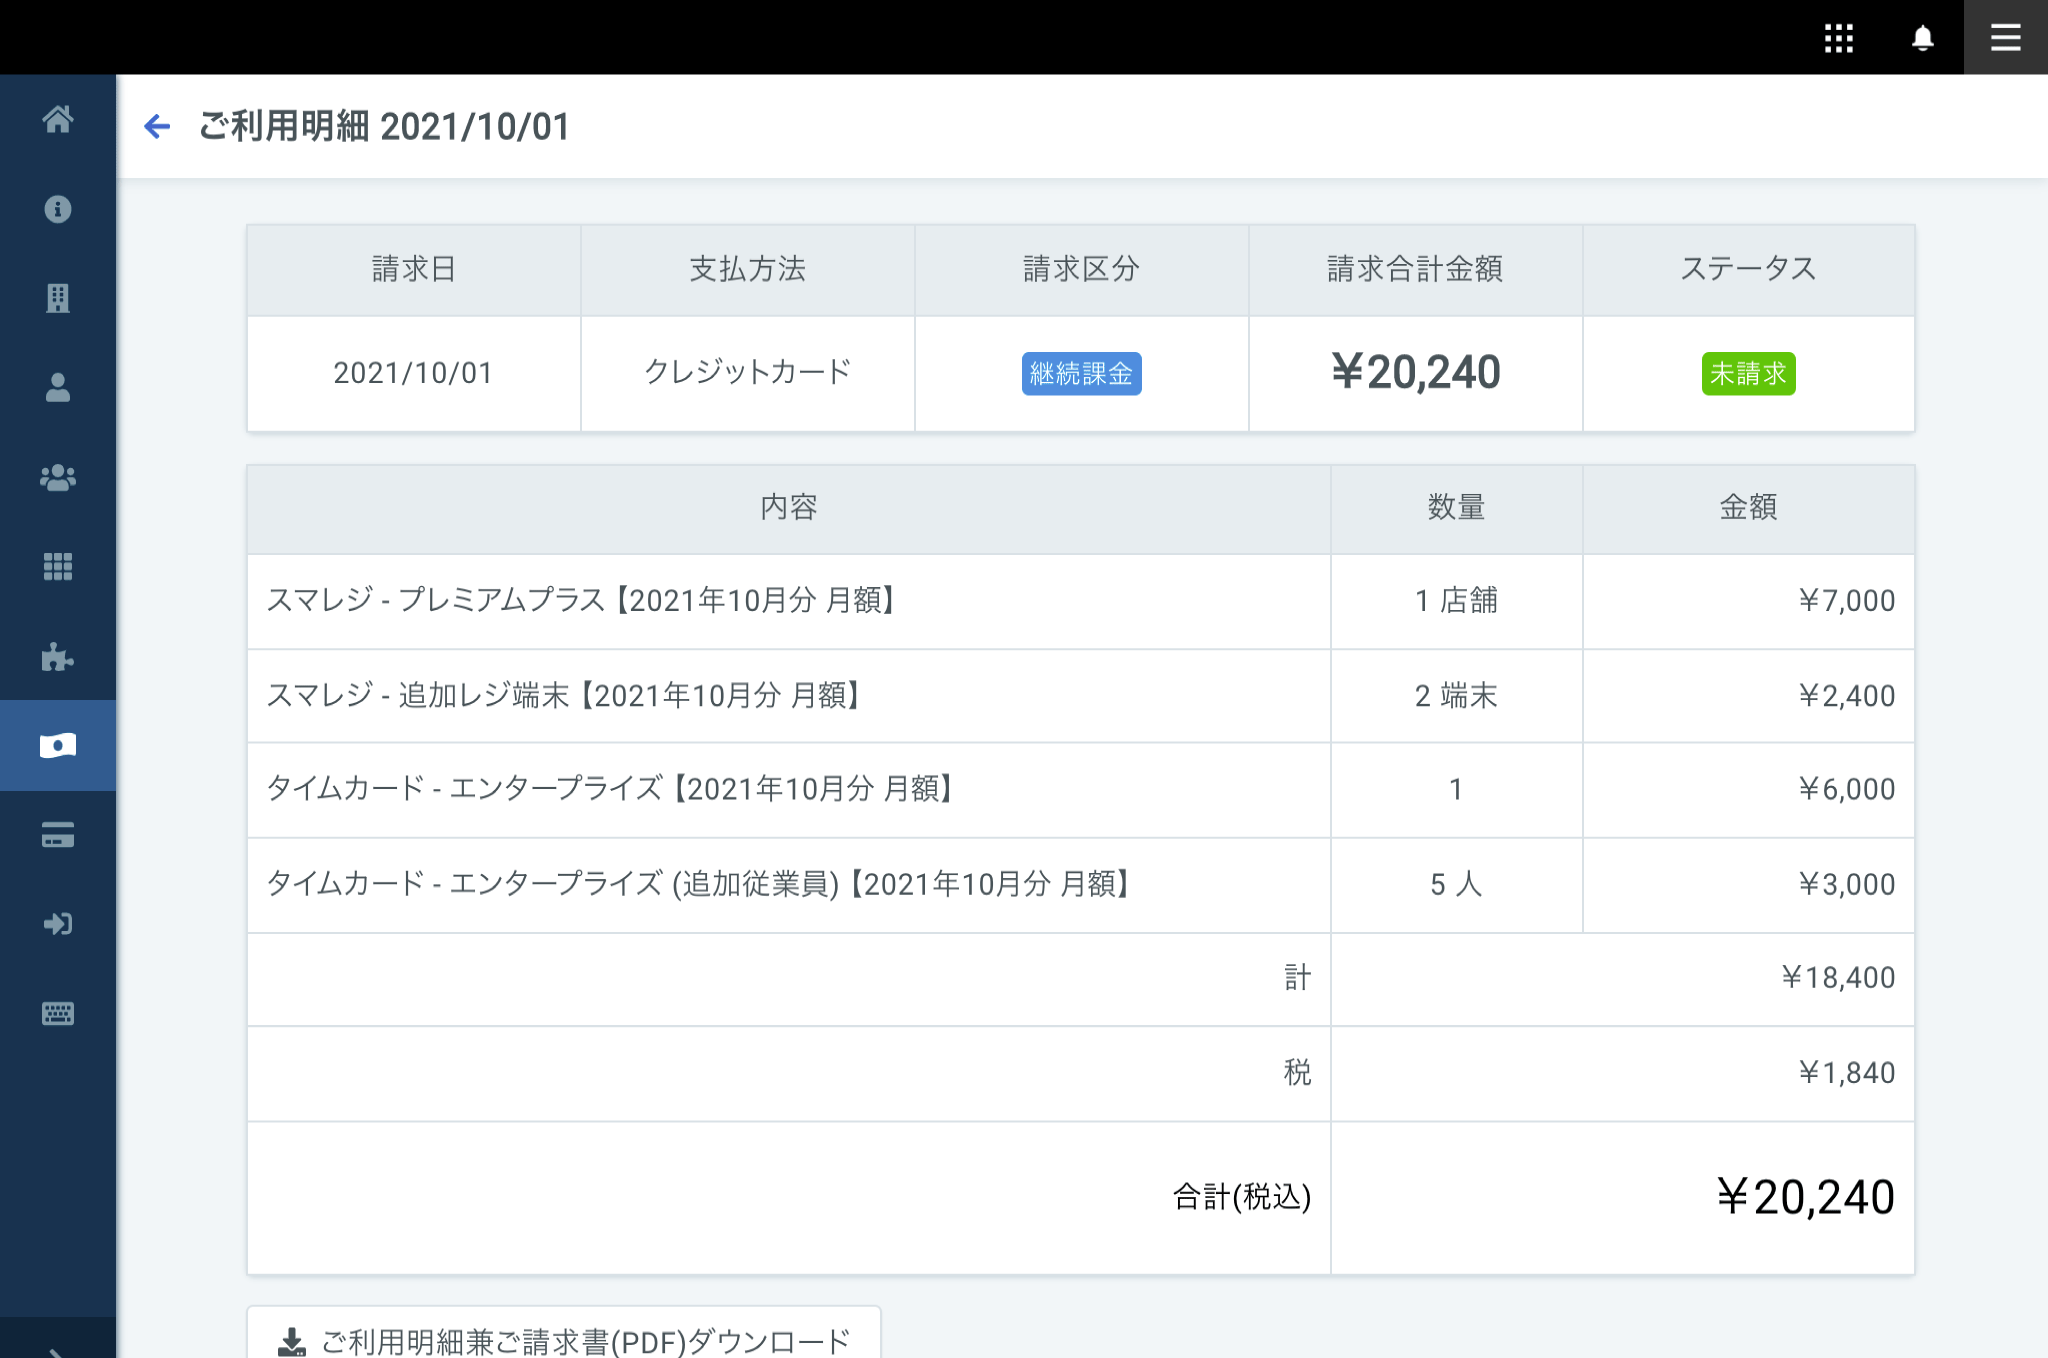Click the ¥20,240 total in header table

pos(1415,373)
